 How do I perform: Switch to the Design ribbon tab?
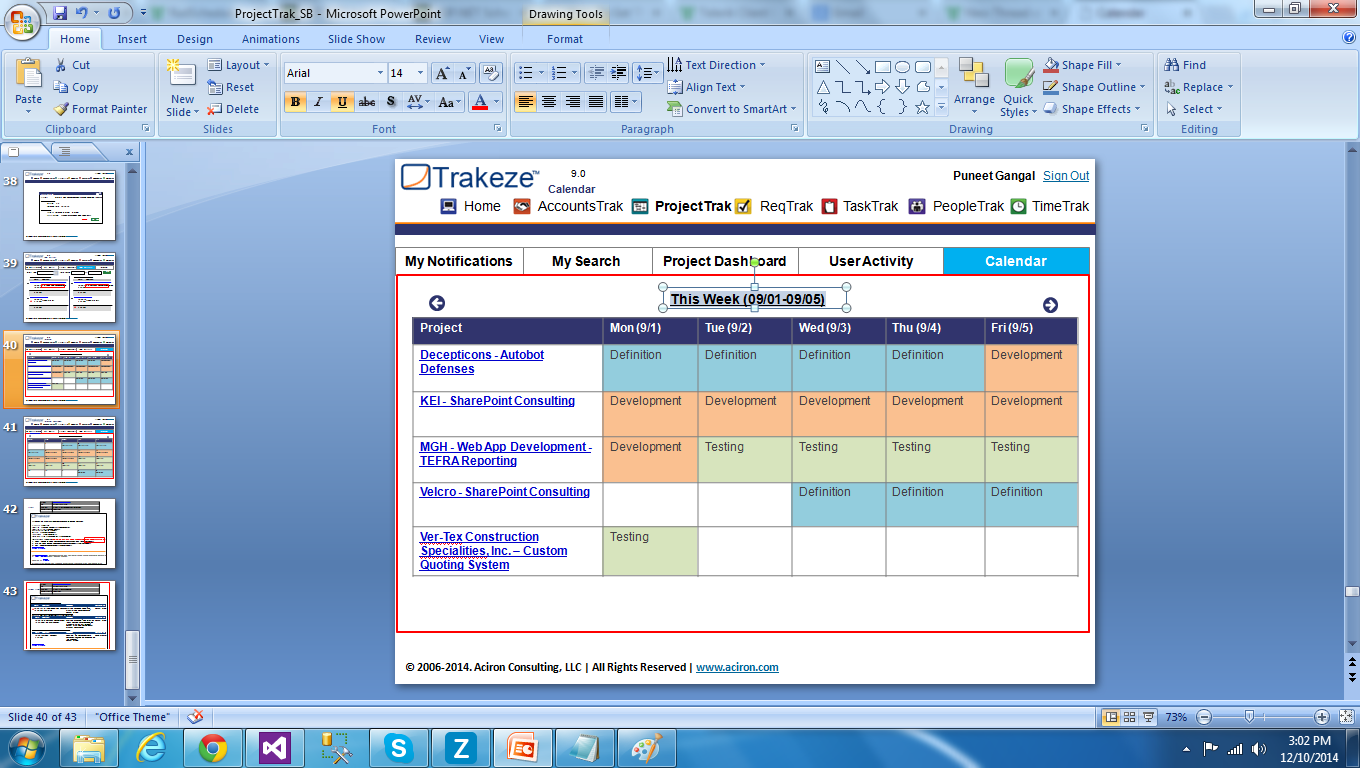tap(195, 39)
